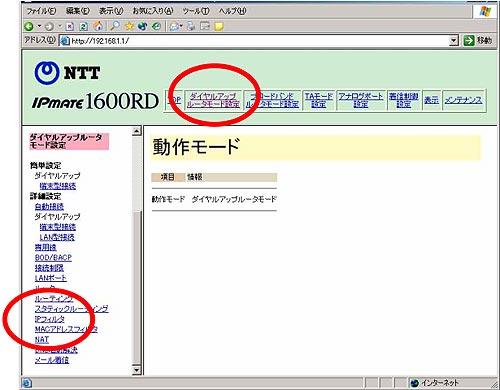The height and width of the screenshot is (390, 500).
Task: Open the ヘルプ(H) menu
Action: (x=233, y=11)
